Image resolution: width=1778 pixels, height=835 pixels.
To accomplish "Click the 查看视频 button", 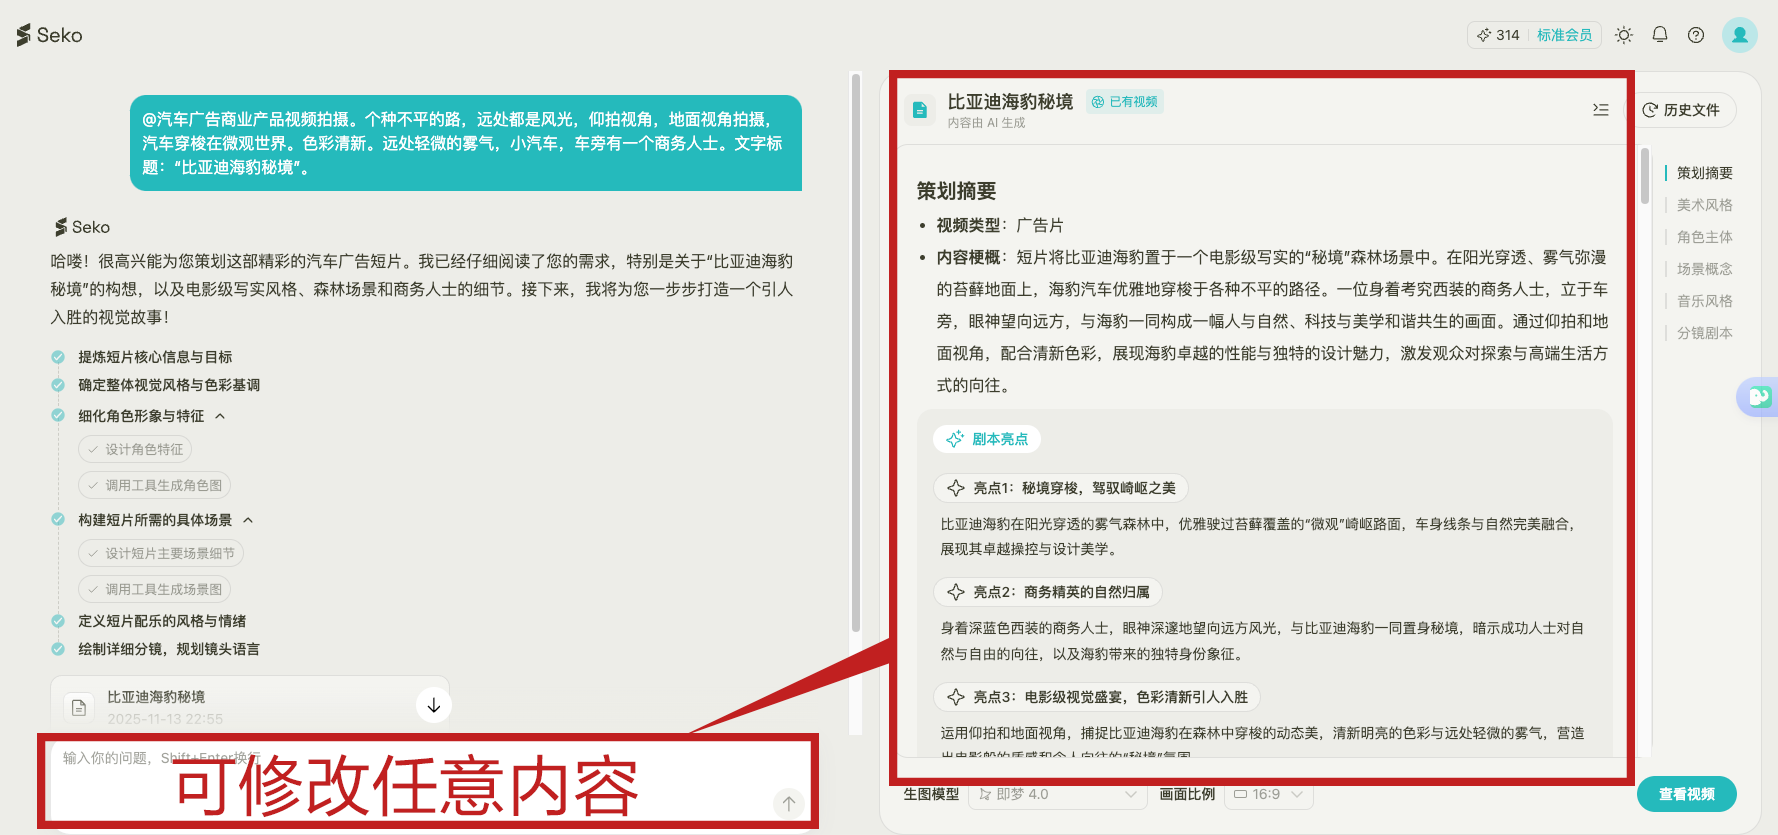I will pos(1686,794).
